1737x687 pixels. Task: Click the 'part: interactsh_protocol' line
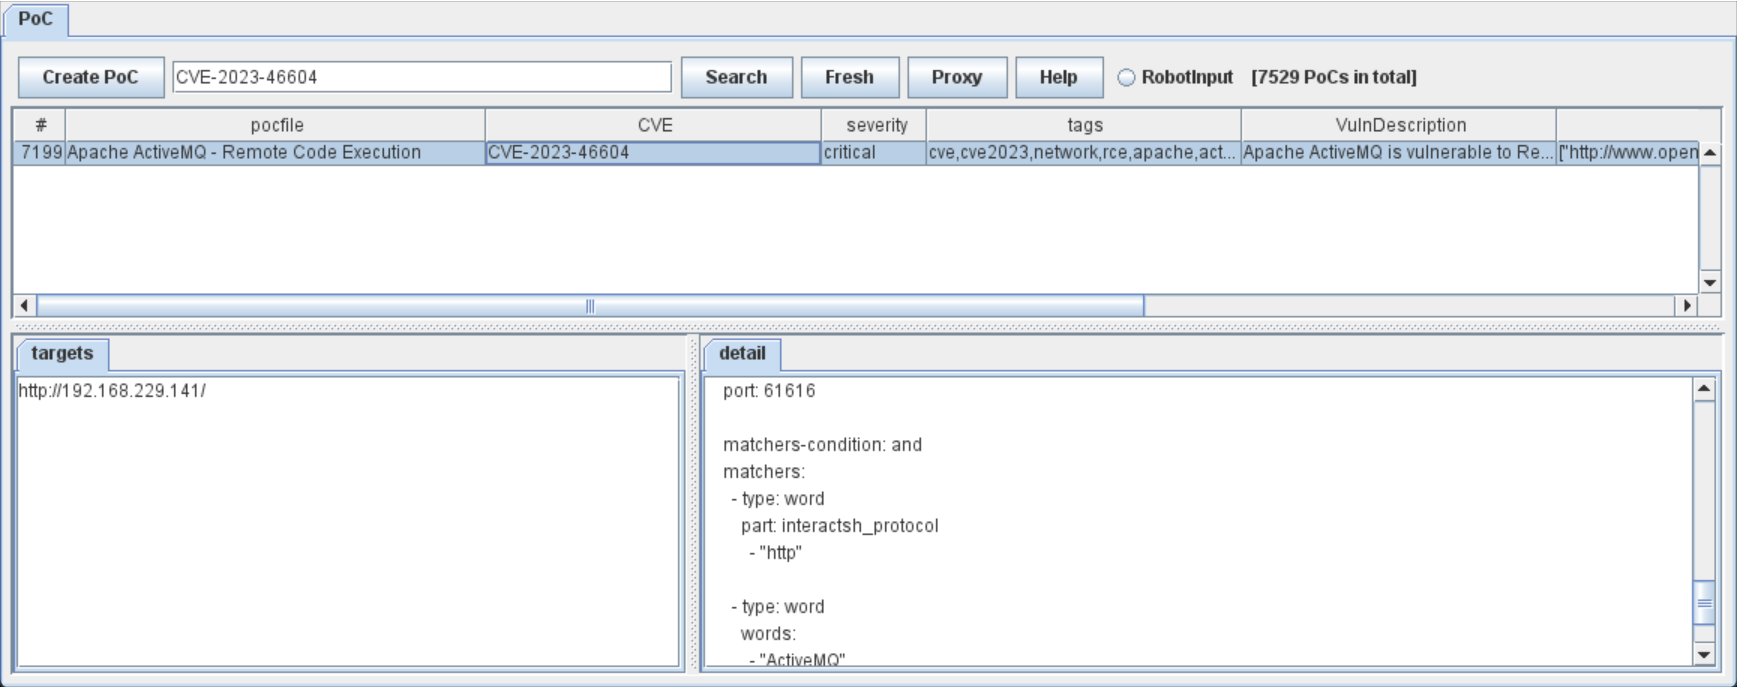coord(839,526)
